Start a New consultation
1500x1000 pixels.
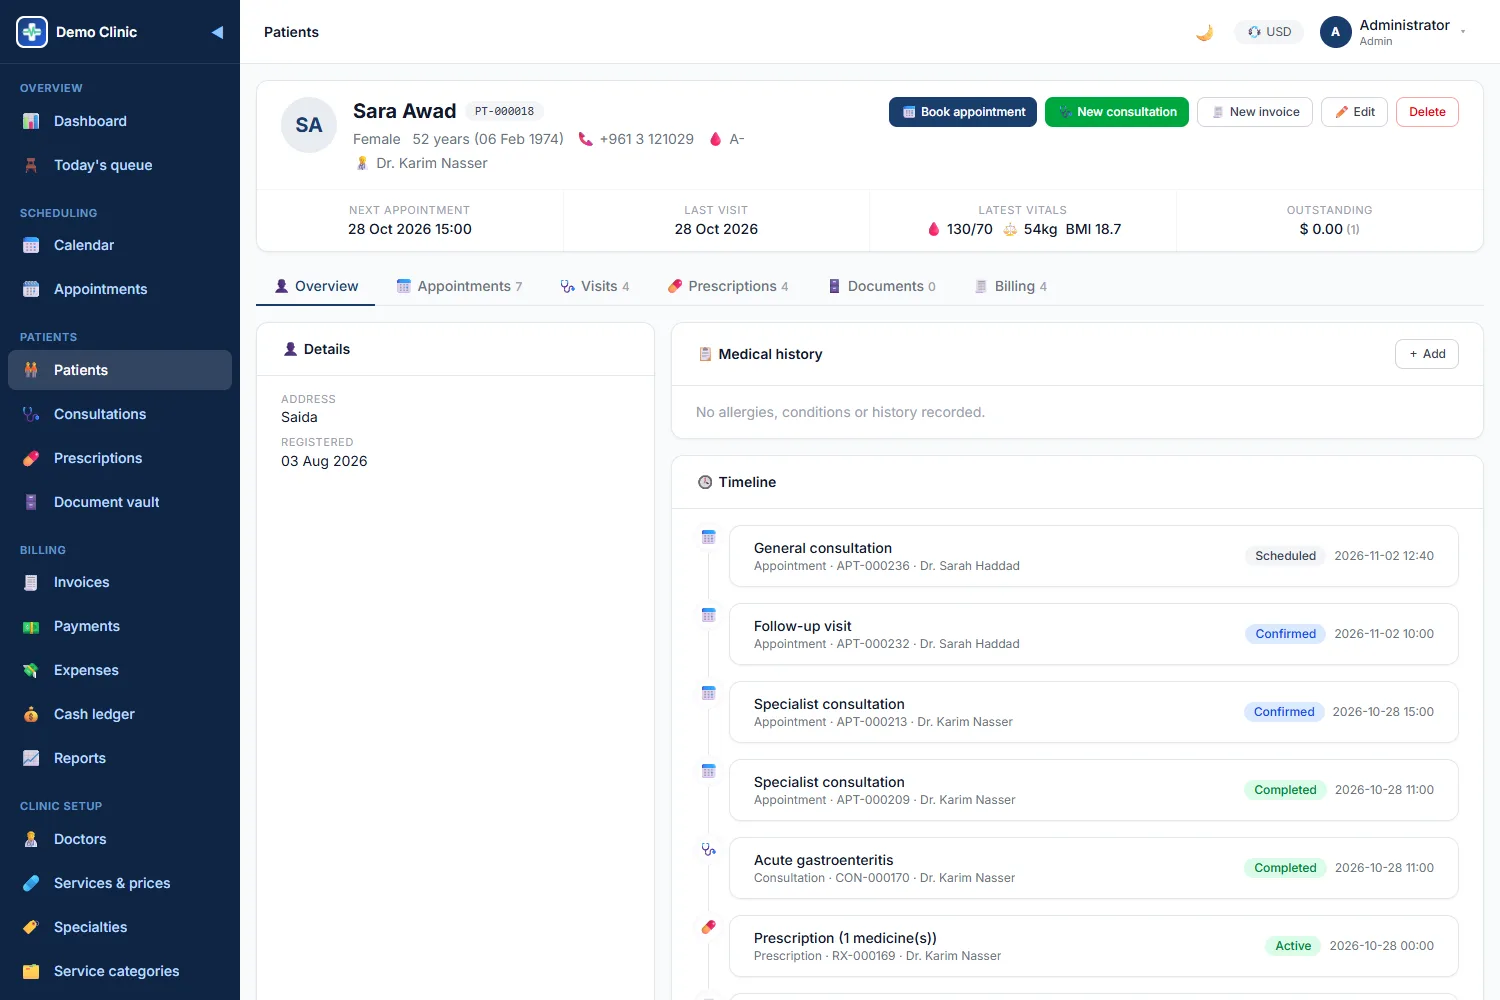click(1117, 112)
